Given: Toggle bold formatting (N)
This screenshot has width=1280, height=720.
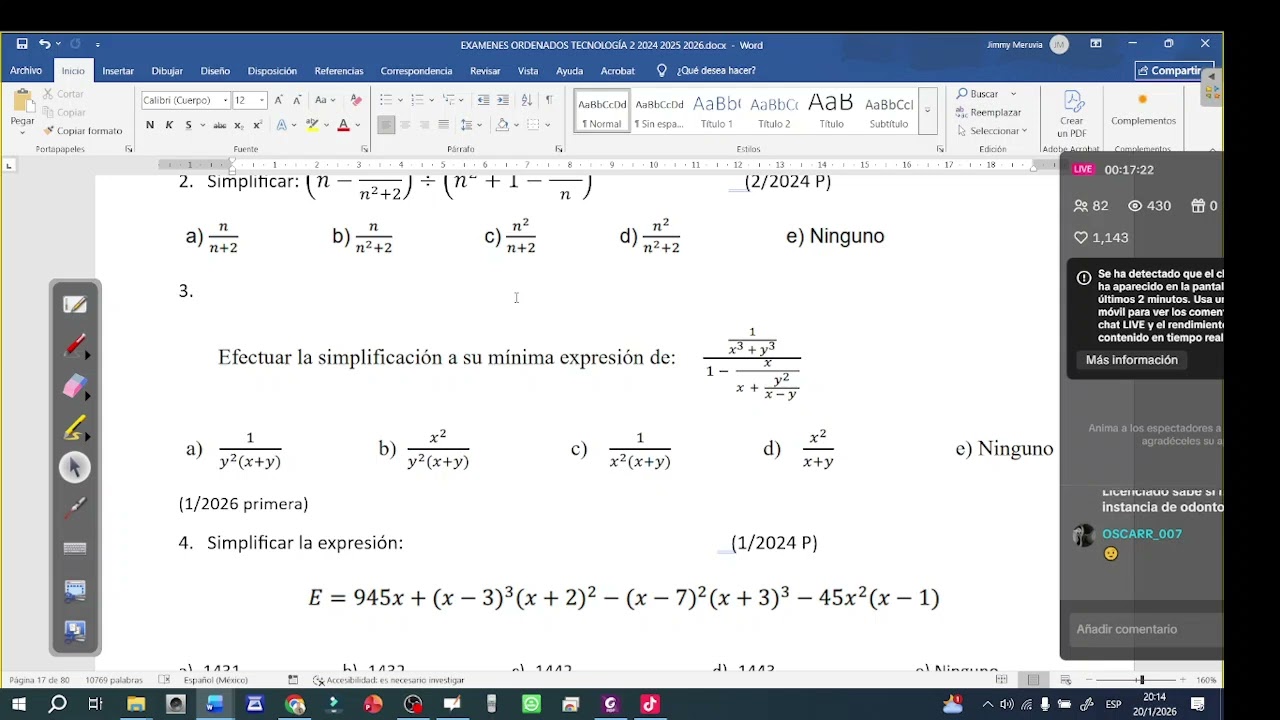Looking at the screenshot, I should pos(150,125).
